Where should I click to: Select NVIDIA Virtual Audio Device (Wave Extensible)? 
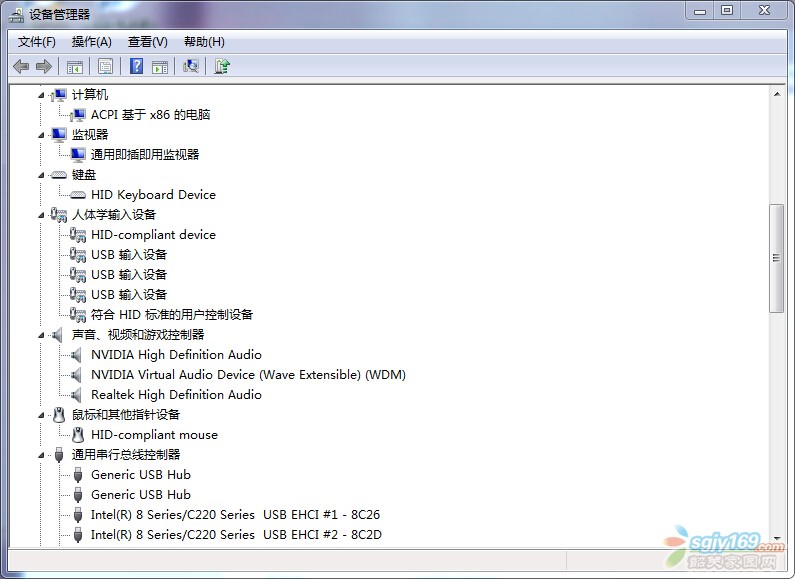pos(248,375)
